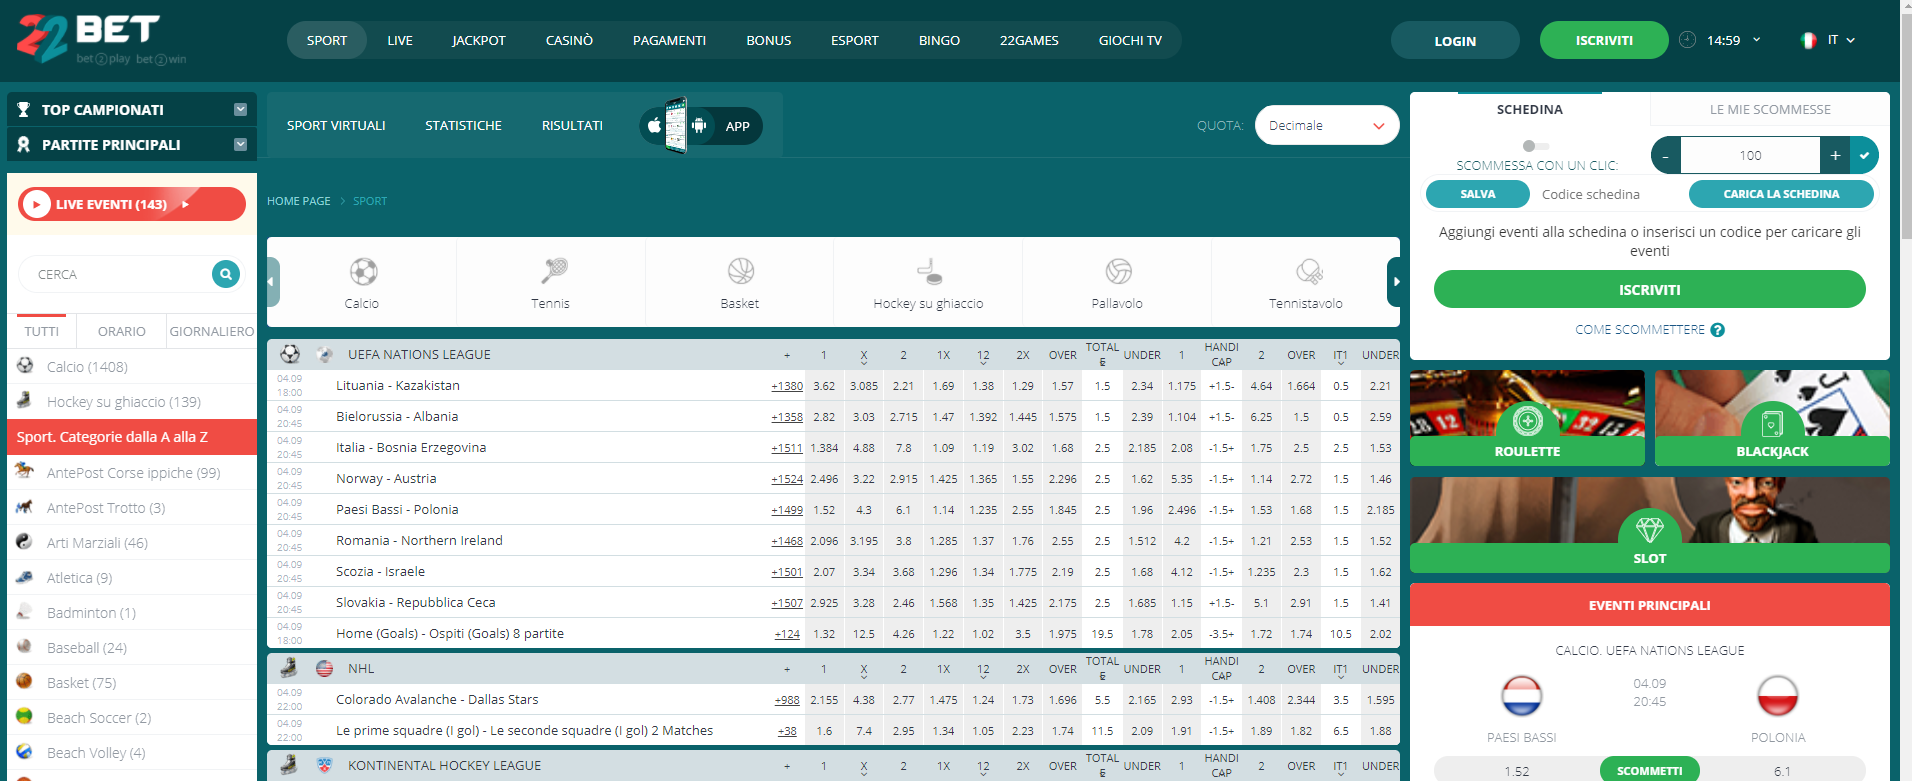Click the Partite Principali ribbon icon

[24, 145]
